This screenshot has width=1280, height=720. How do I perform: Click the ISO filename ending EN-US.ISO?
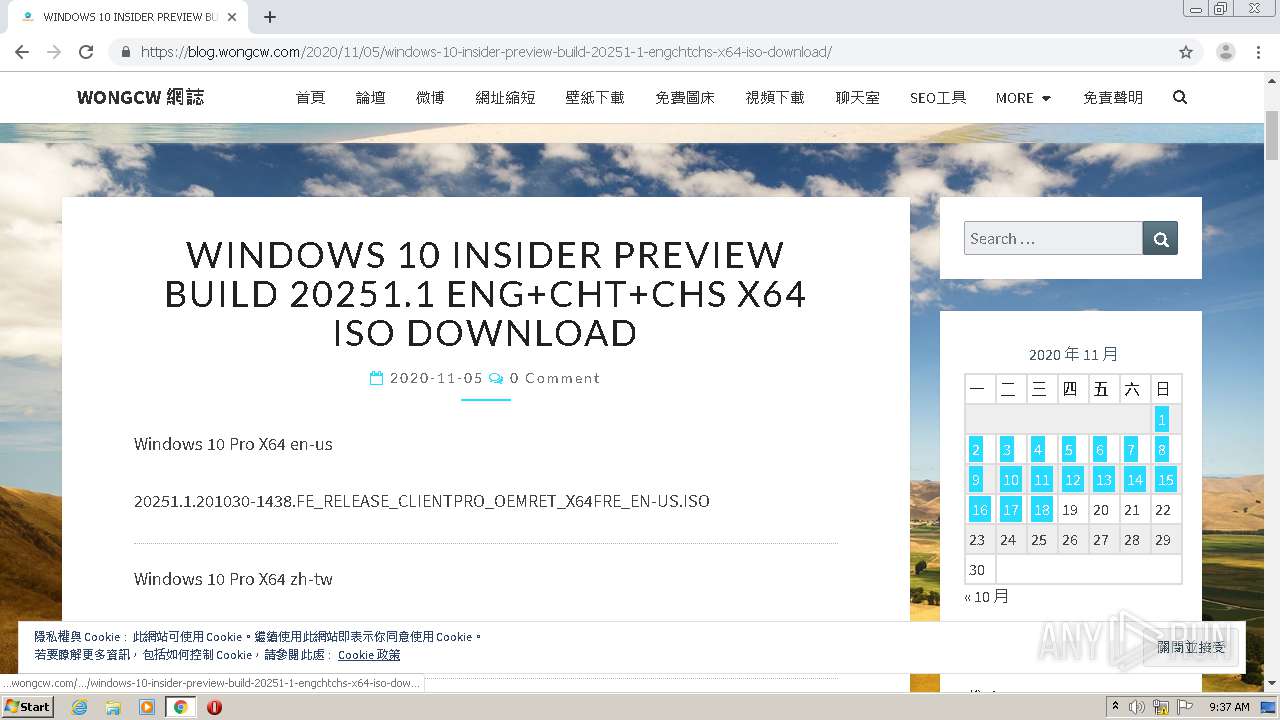[422, 501]
